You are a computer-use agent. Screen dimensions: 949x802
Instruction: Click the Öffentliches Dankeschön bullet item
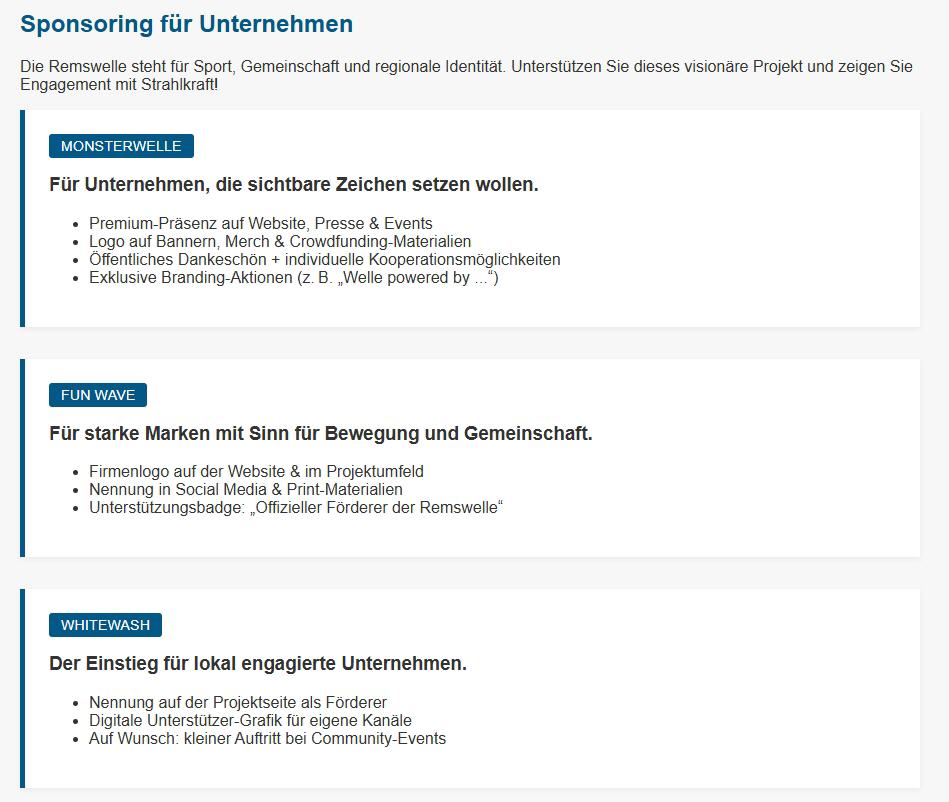coord(324,260)
